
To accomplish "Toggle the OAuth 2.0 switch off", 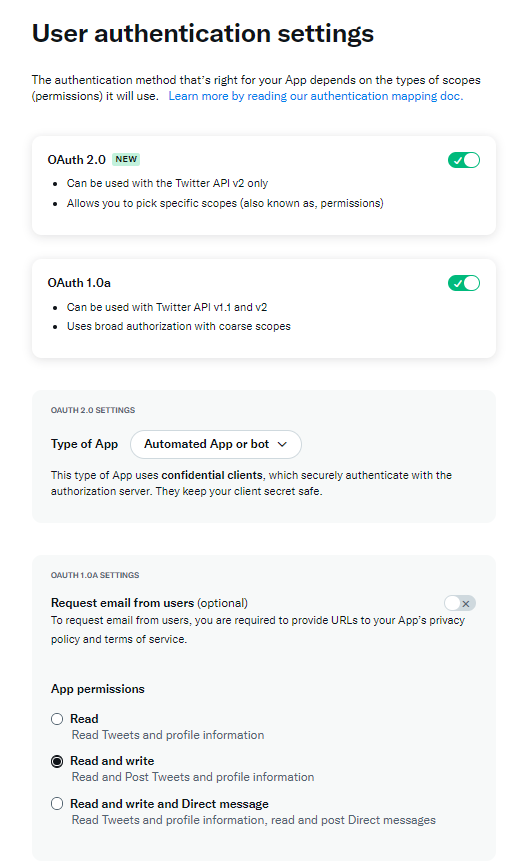I will point(464,160).
